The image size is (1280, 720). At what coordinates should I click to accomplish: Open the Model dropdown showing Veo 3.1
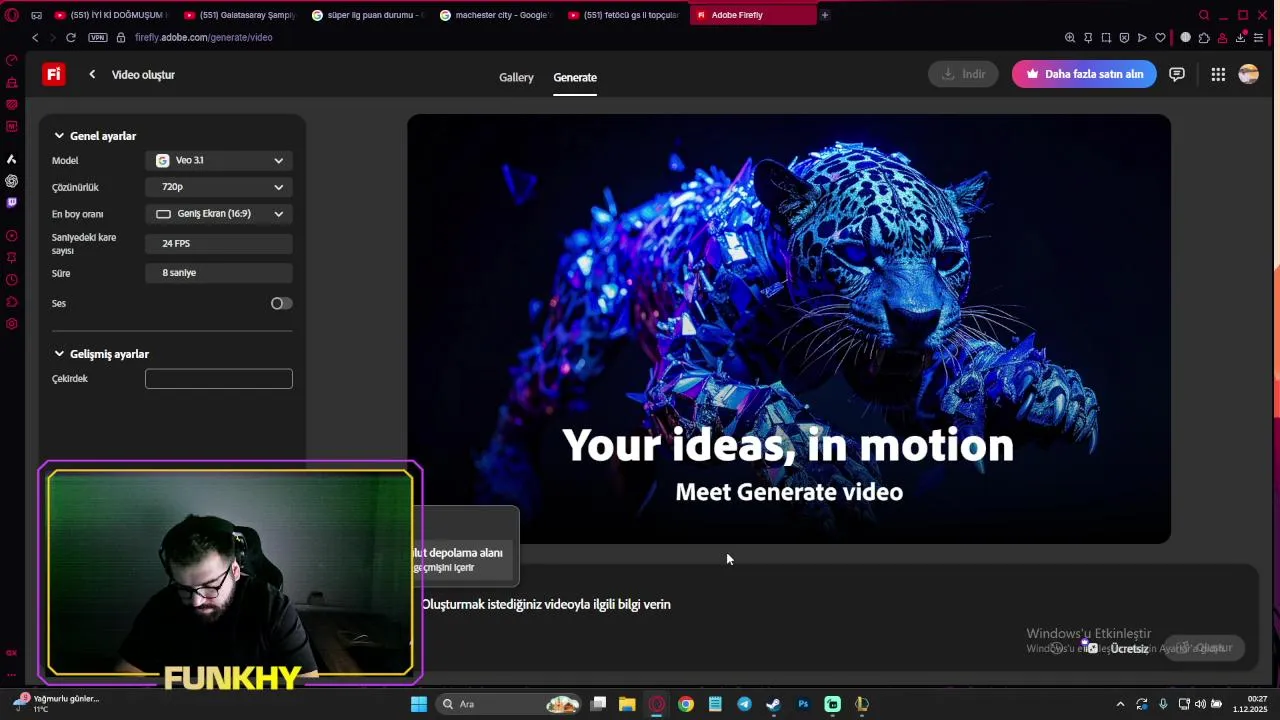tap(219, 160)
